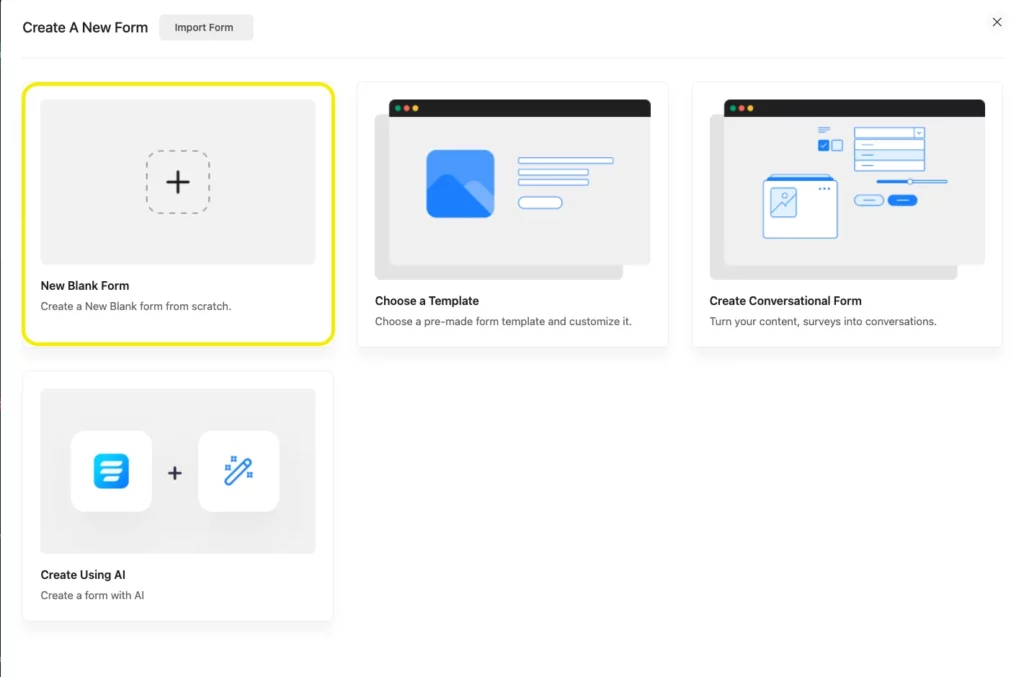Click 'Create a New Blank form from scratch.' text
Viewport: 1024px width, 677px height.
(136, 306)
